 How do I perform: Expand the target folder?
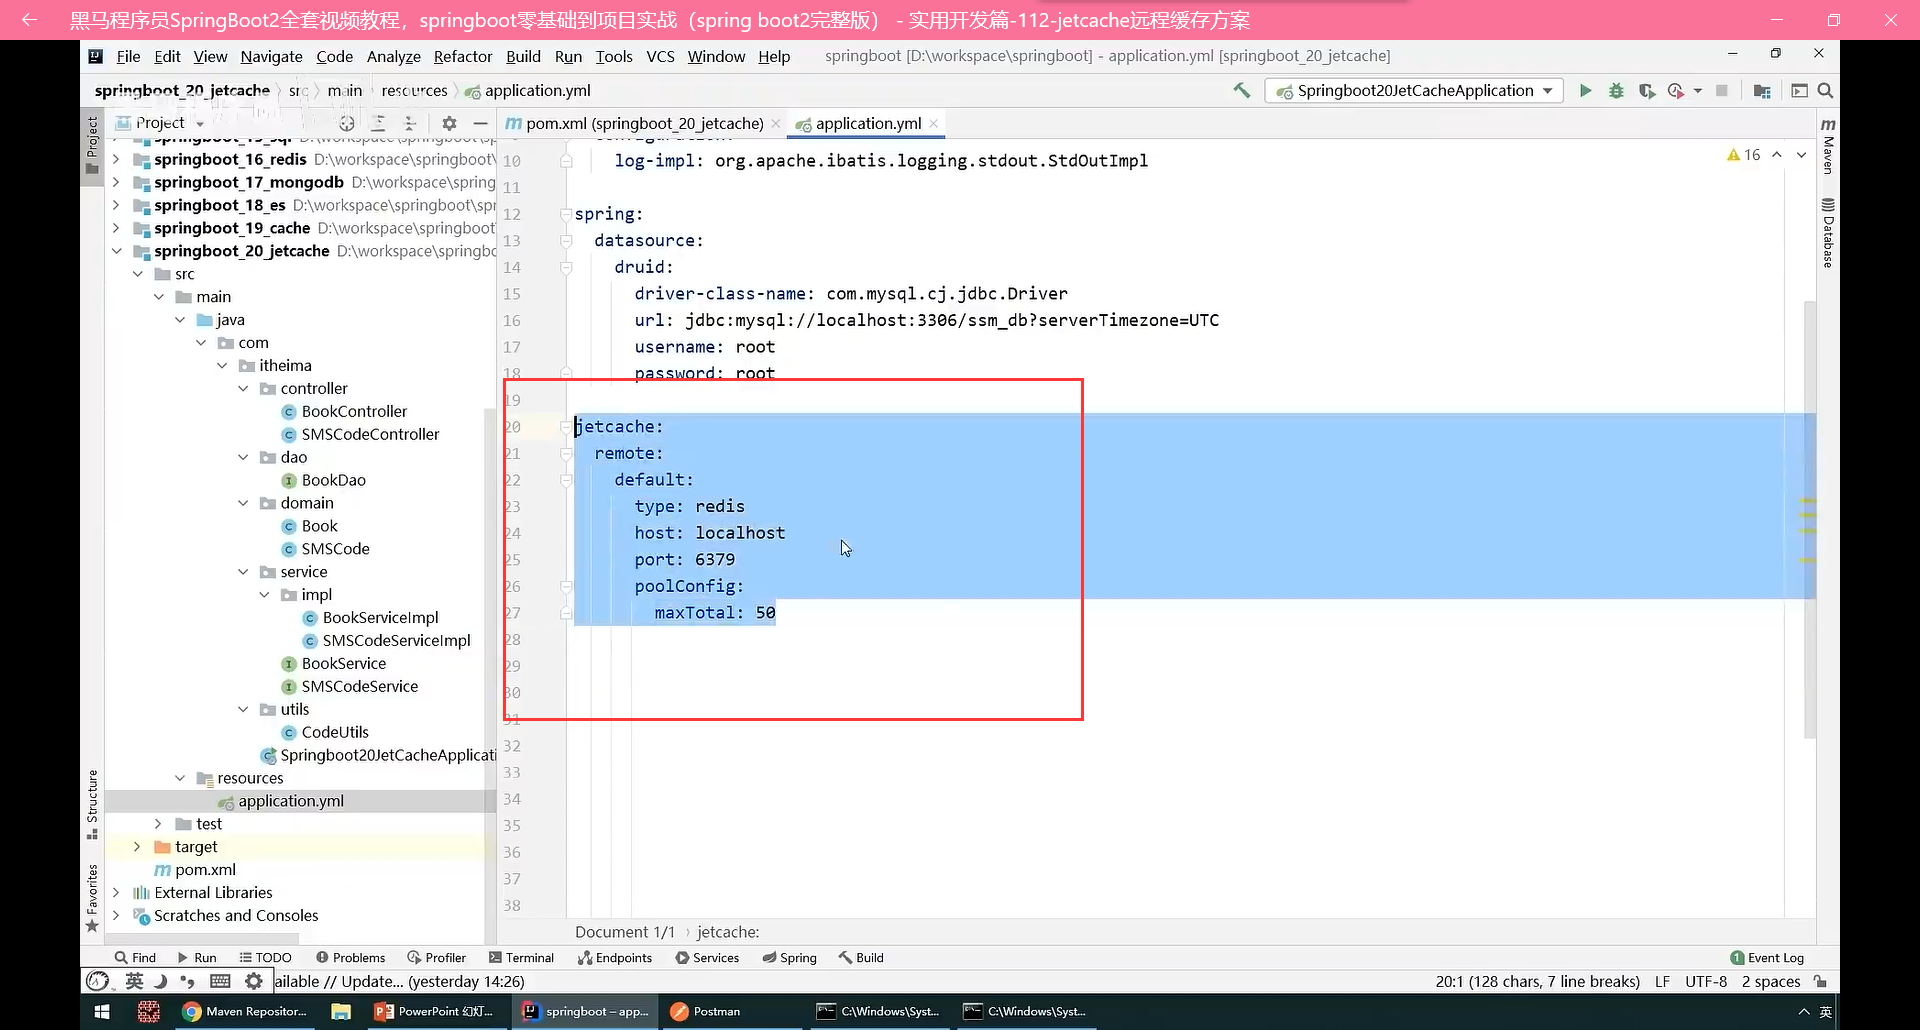click(x=137, y=847)
